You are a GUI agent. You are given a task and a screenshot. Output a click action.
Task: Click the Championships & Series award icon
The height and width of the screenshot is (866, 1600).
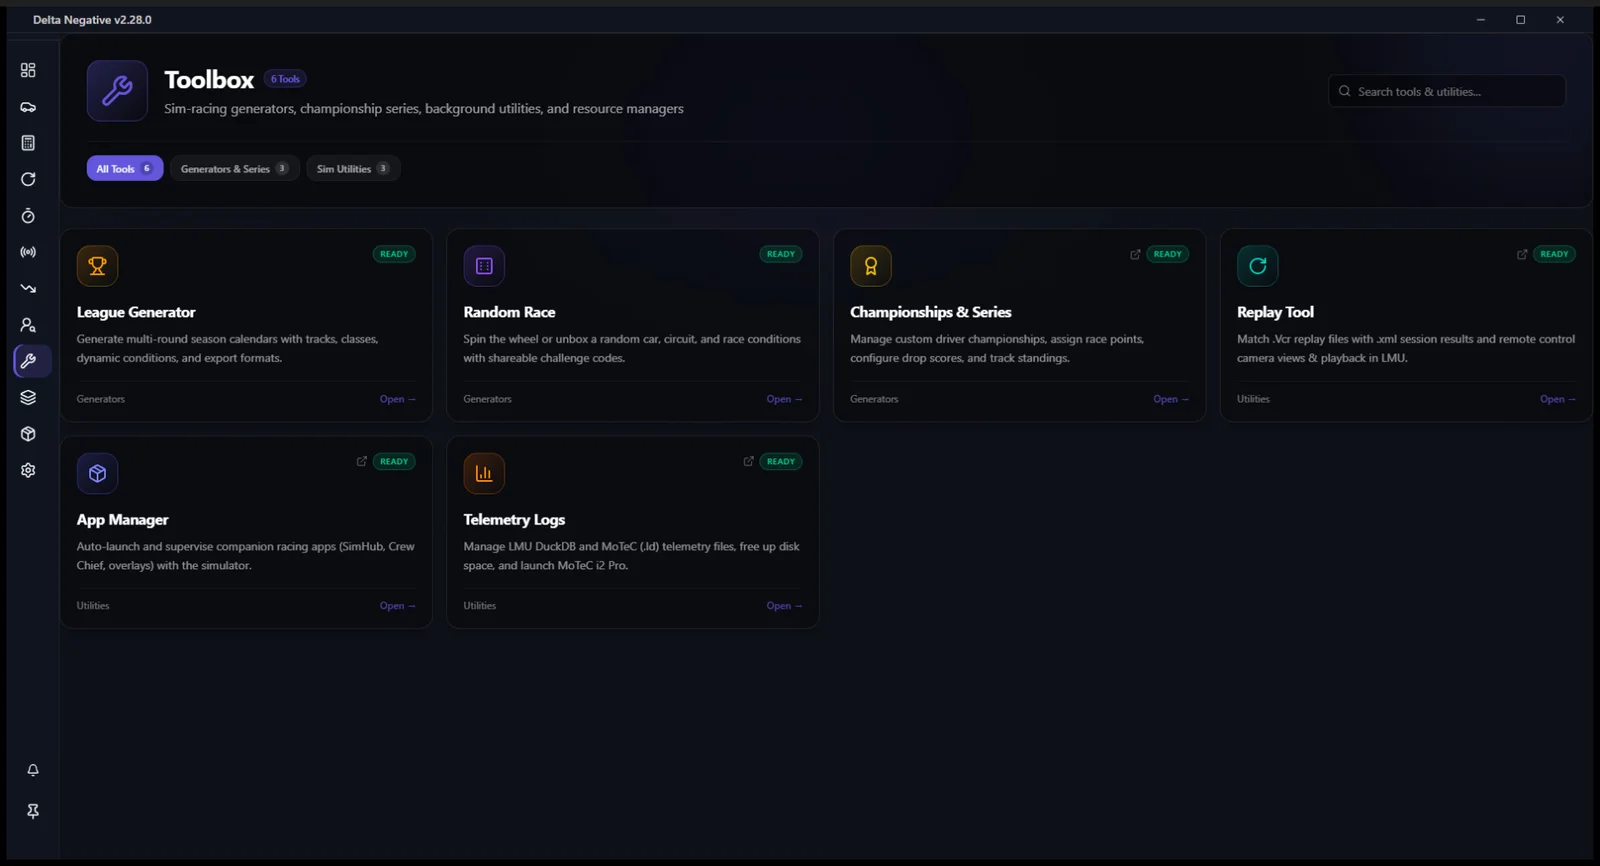(x=871, y=266)
